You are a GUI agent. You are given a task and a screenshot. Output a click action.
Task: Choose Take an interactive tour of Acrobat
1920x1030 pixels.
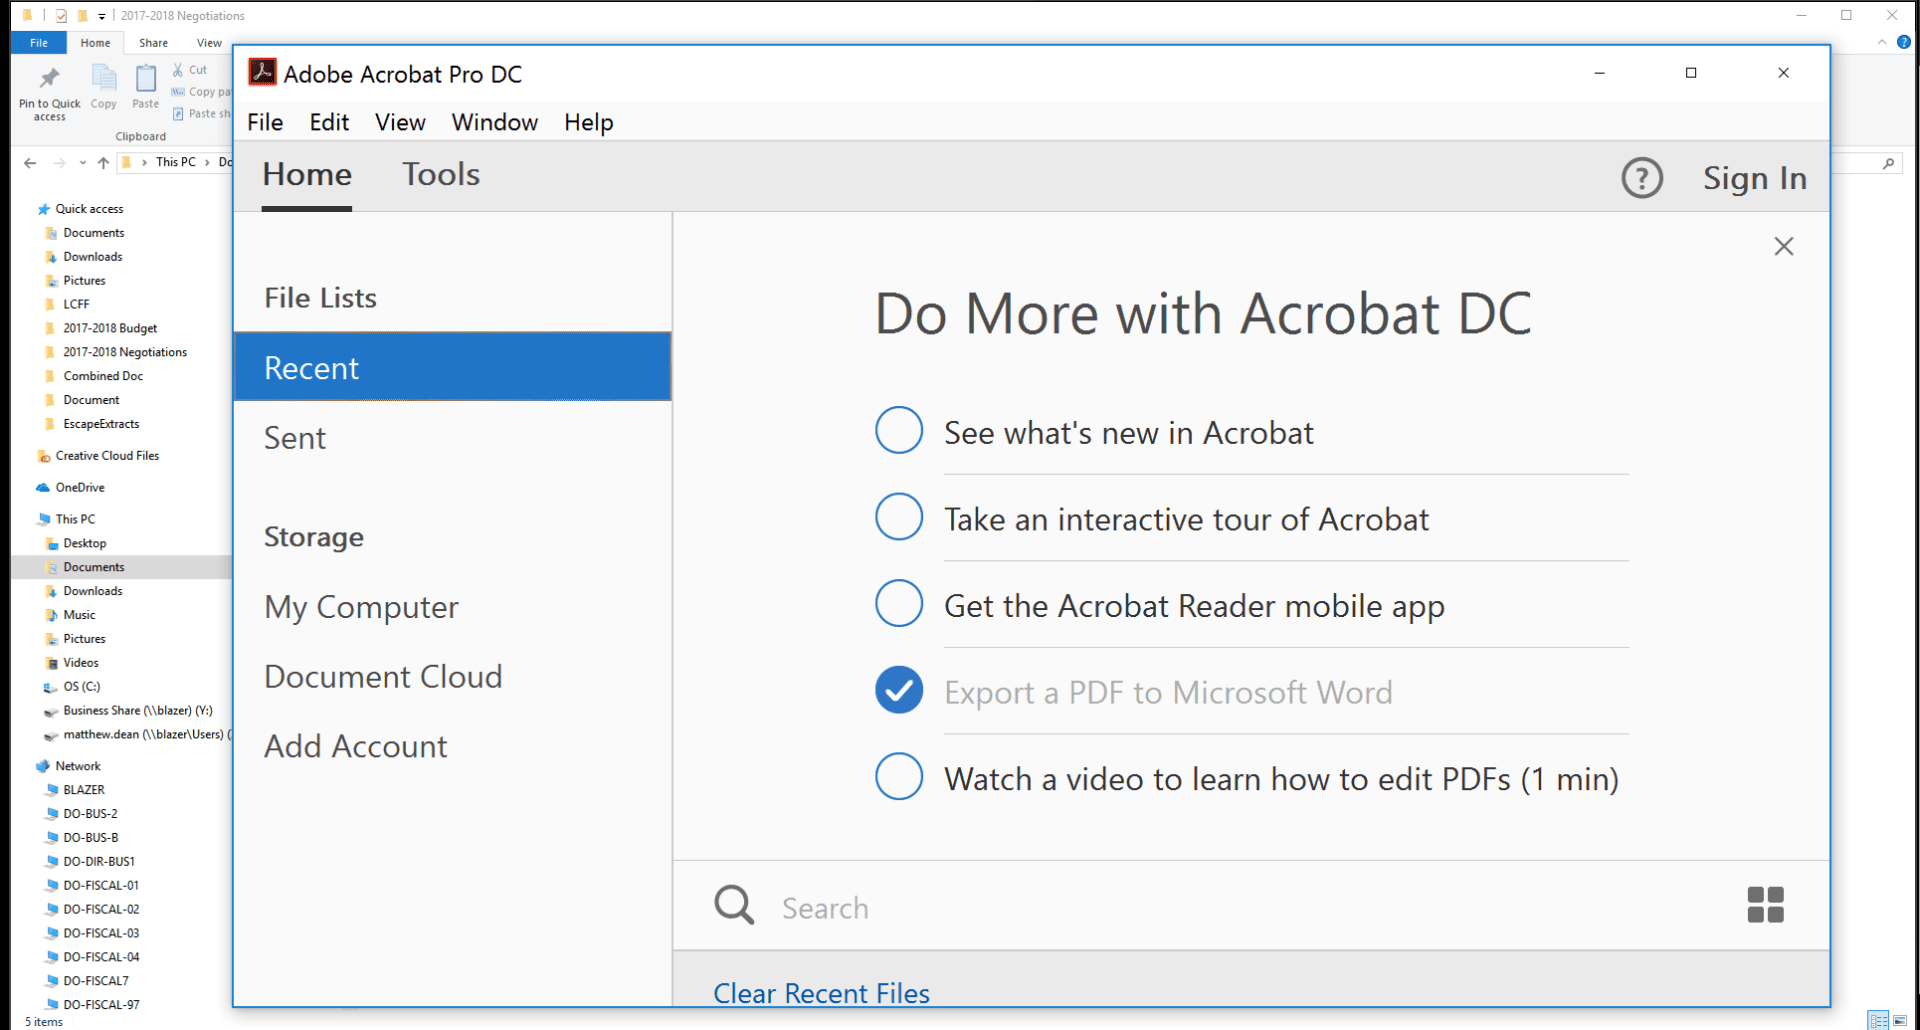coord(898,517)
